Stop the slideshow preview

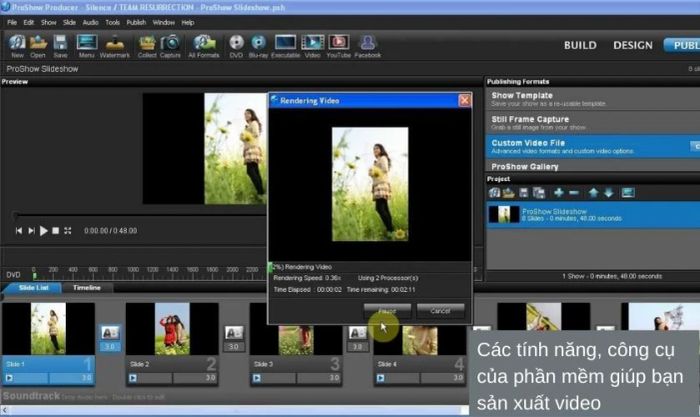[x=55, y=231]
